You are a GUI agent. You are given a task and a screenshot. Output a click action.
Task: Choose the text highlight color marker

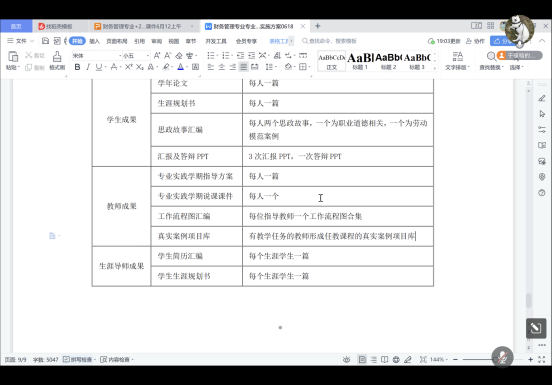point(166,67)
